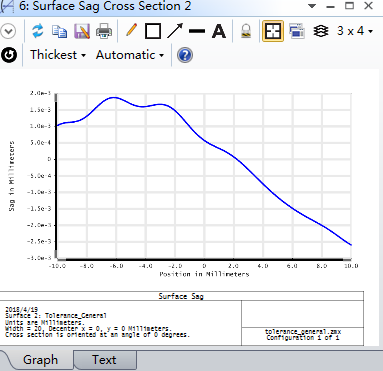This screenshot has height=371, width=383.
Task: Save the plot using the floppy disk icon
Action: pyautogui.click(x=82, y=31)
